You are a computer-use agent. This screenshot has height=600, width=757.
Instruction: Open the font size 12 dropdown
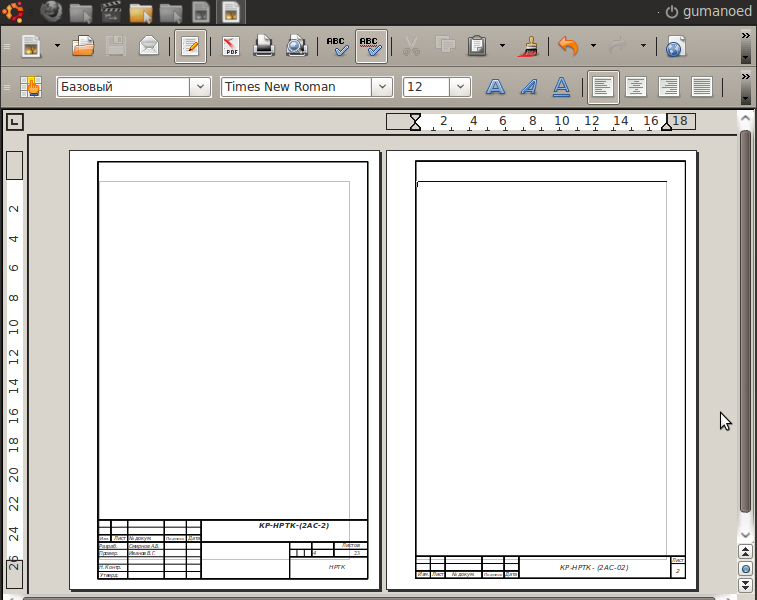click(460, 87)
